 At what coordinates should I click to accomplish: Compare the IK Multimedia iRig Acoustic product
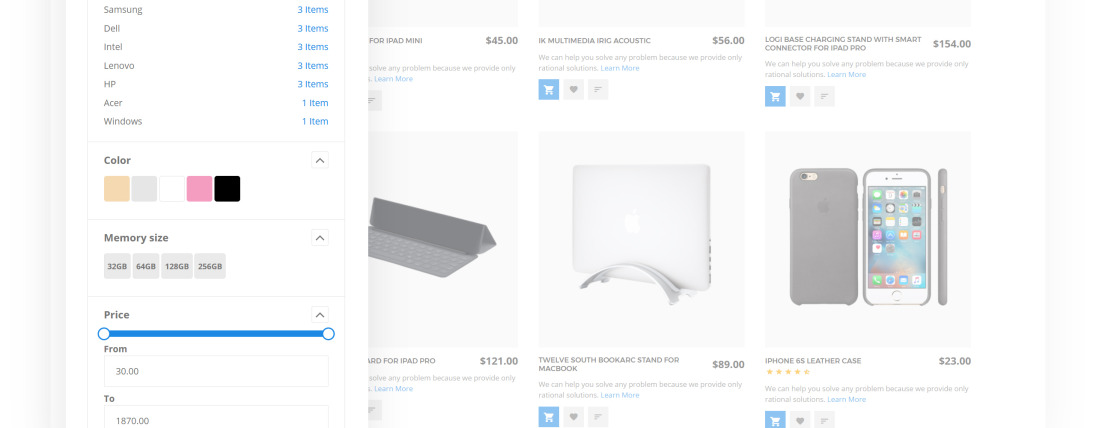[598, 90]
